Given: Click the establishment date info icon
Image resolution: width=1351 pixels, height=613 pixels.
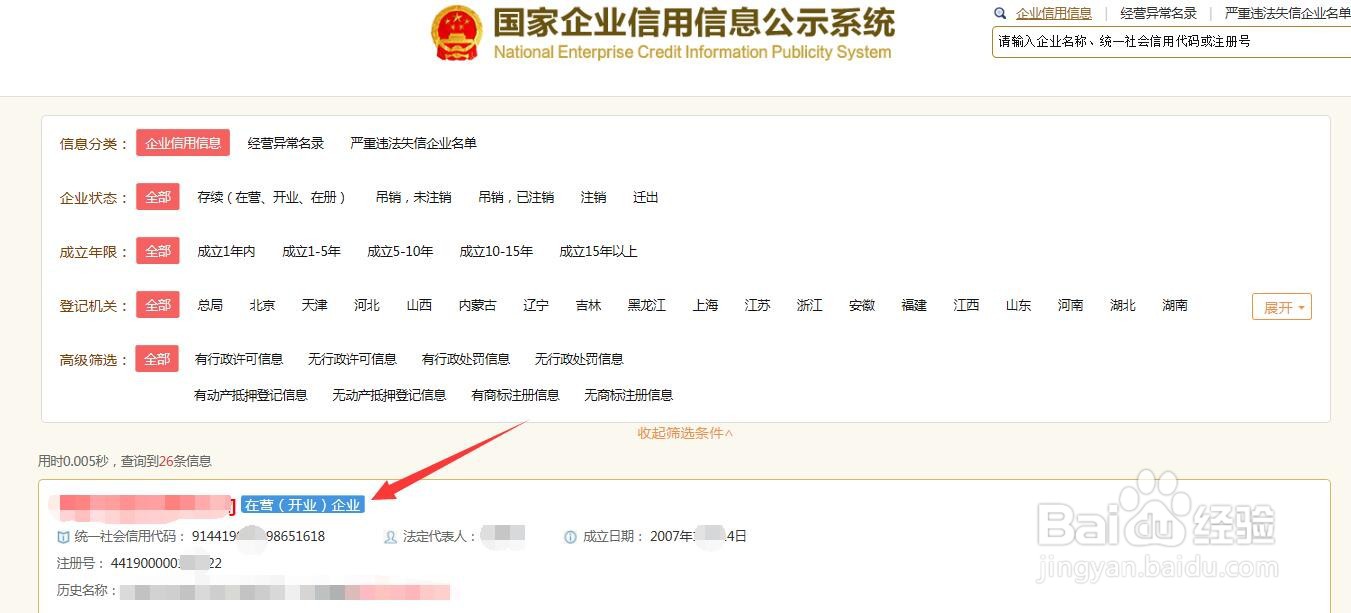Looking at the screenshot, I should click(571, 537).
